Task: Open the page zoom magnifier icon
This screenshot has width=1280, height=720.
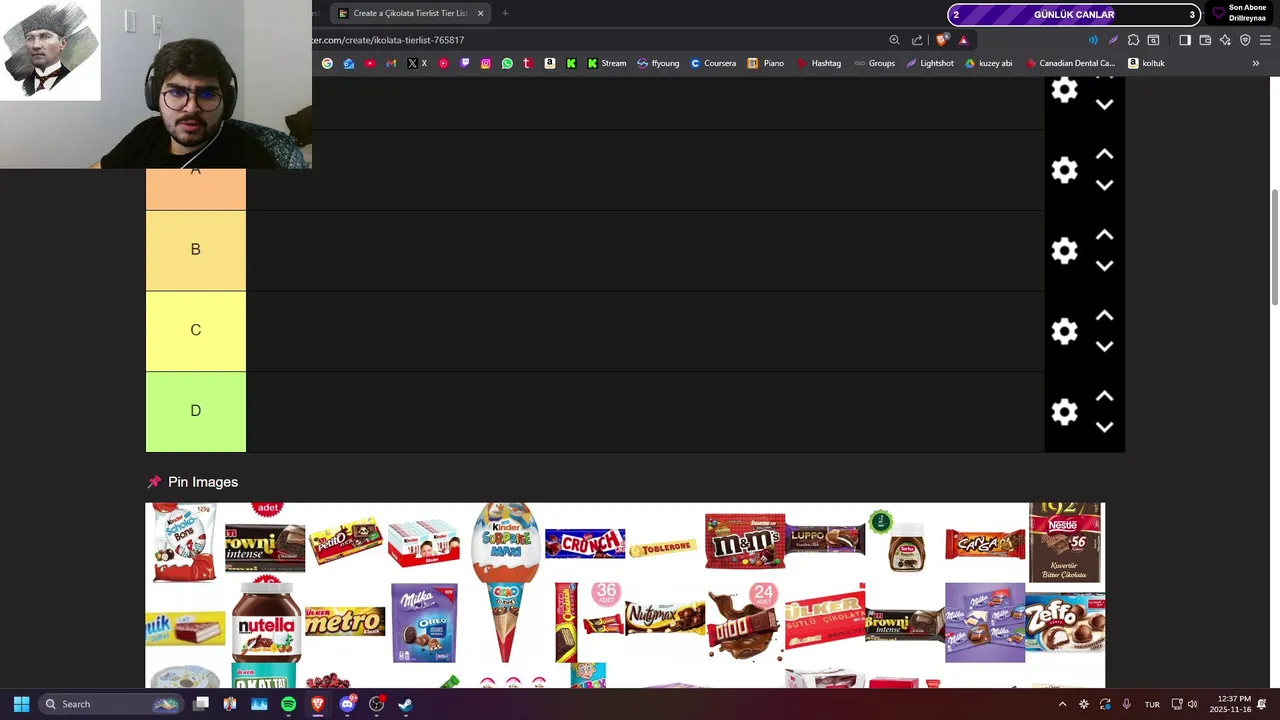Action: (894, 40)
